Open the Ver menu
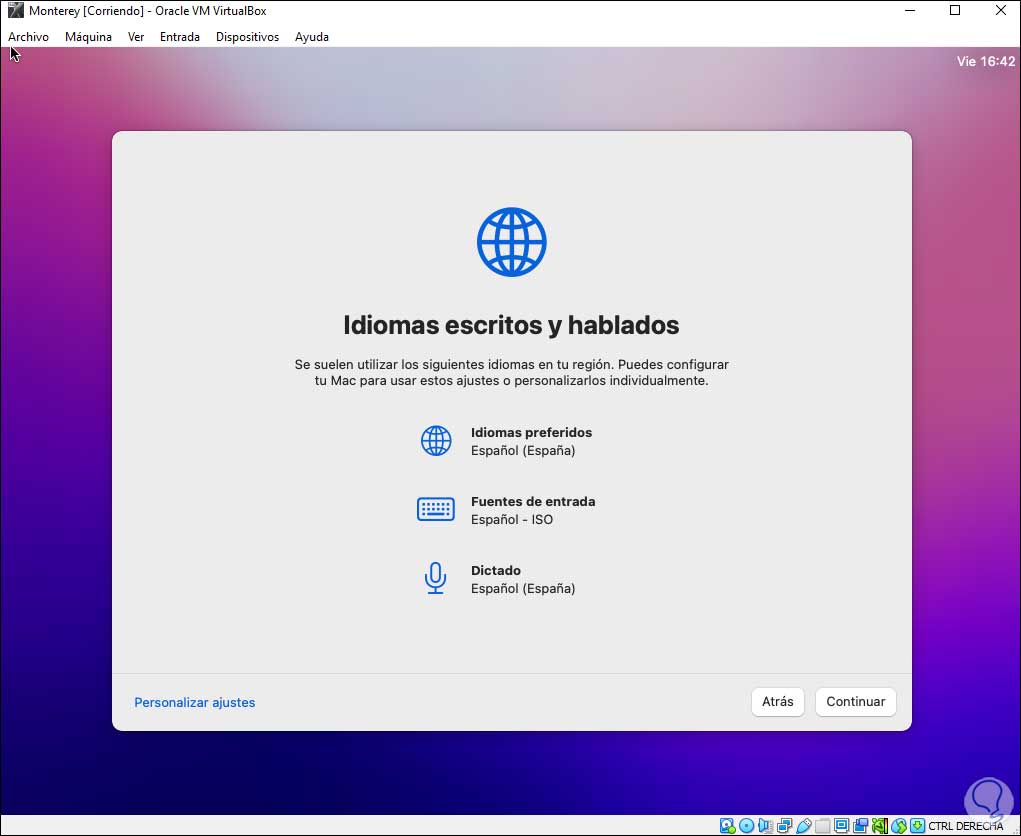 click(135, 37)
